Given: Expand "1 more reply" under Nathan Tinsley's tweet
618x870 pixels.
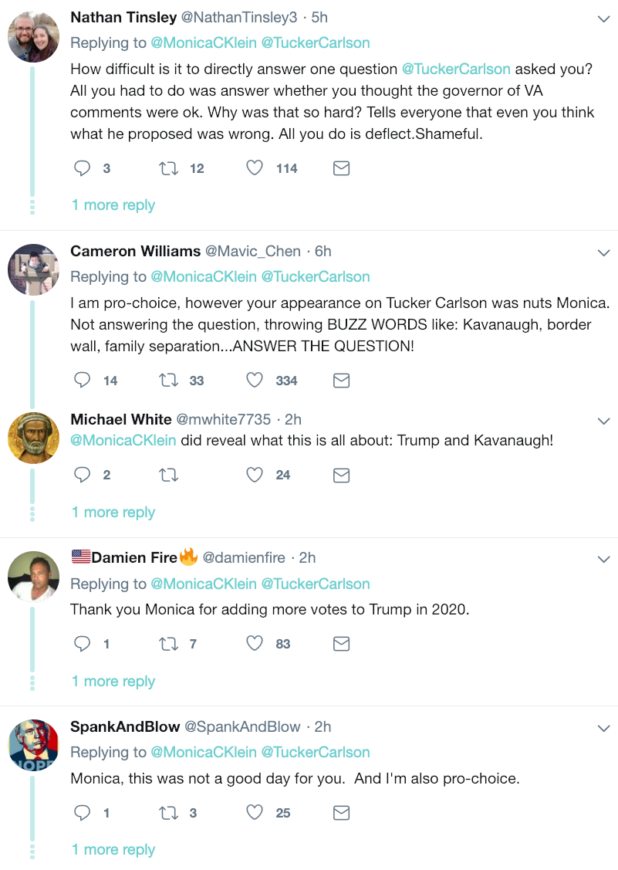Looking at the screenshot, I should [x=113, y=205].
